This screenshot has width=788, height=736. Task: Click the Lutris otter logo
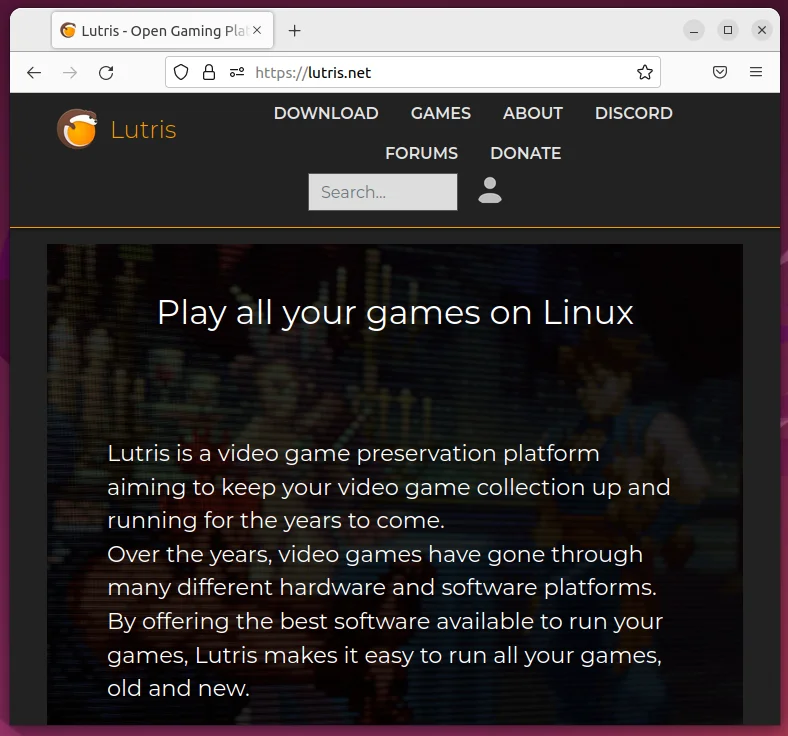point(77,129)
